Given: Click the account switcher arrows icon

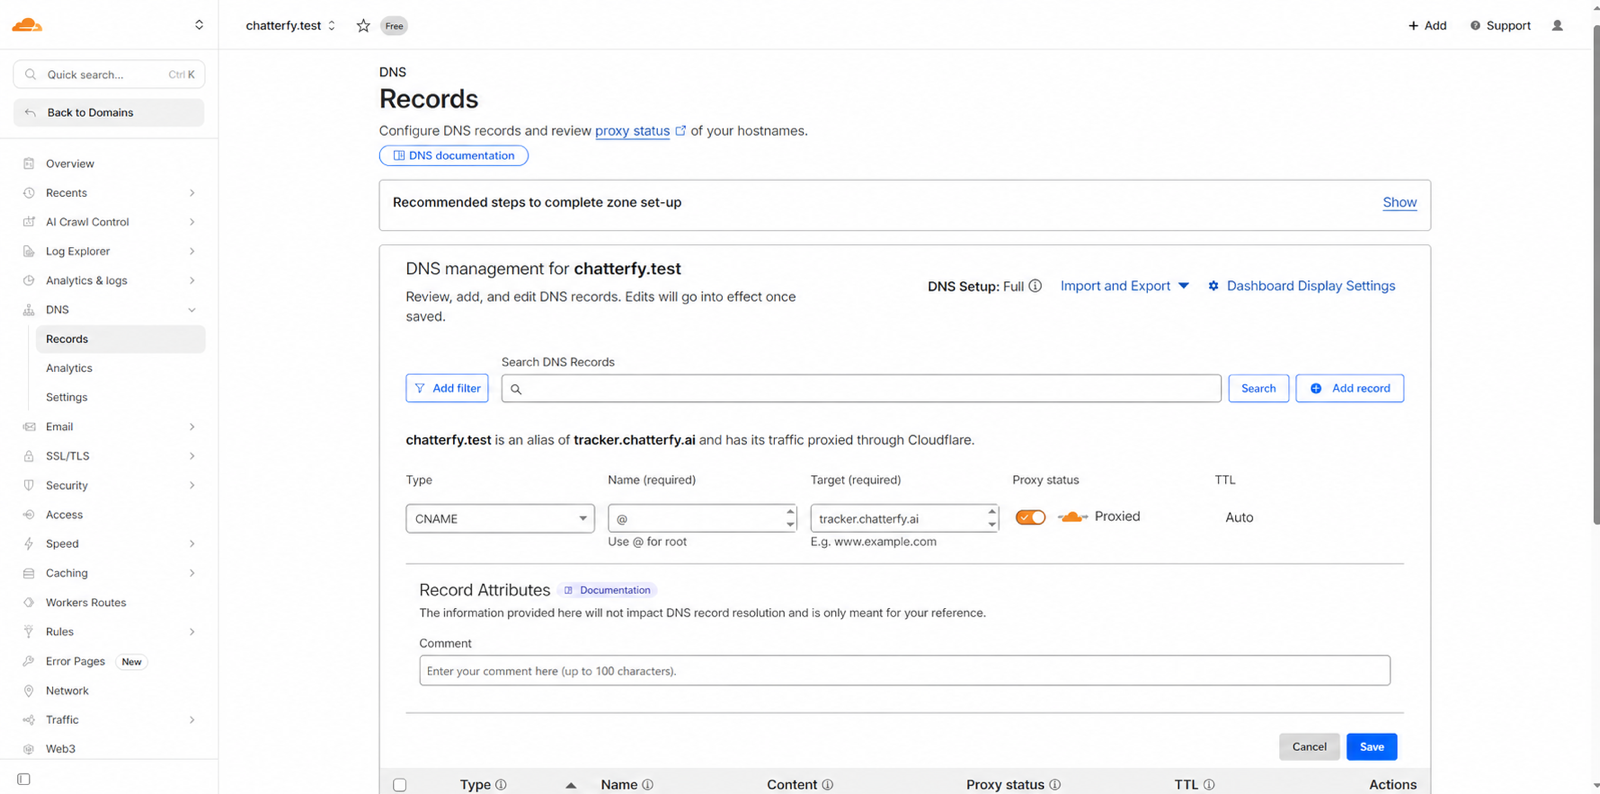Looking at the screenshot, I should [199, 25].
